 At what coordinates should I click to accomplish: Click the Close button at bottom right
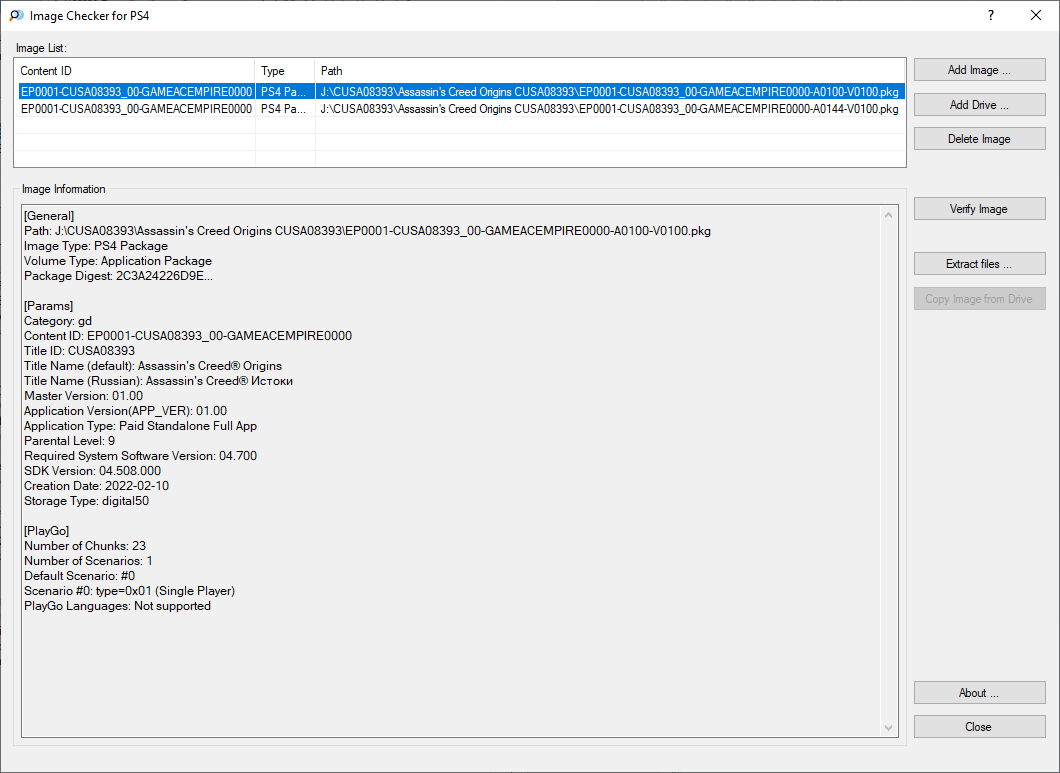[979, 727]
